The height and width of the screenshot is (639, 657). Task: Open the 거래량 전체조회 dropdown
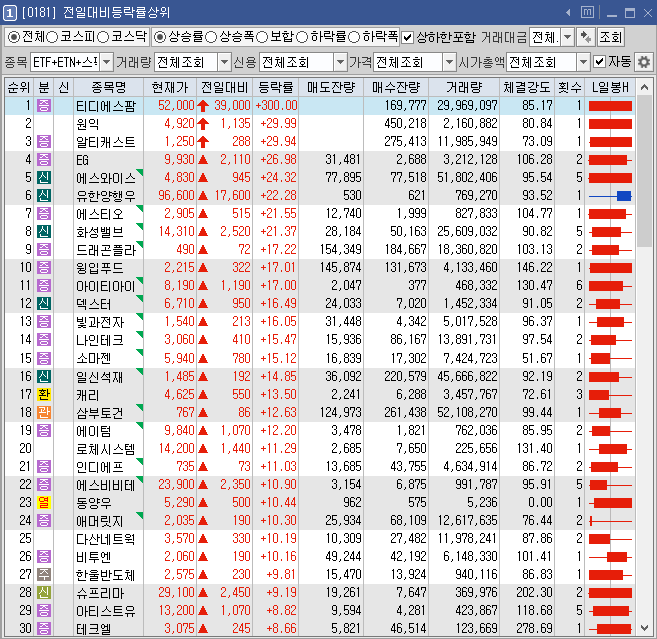[225, 62]
